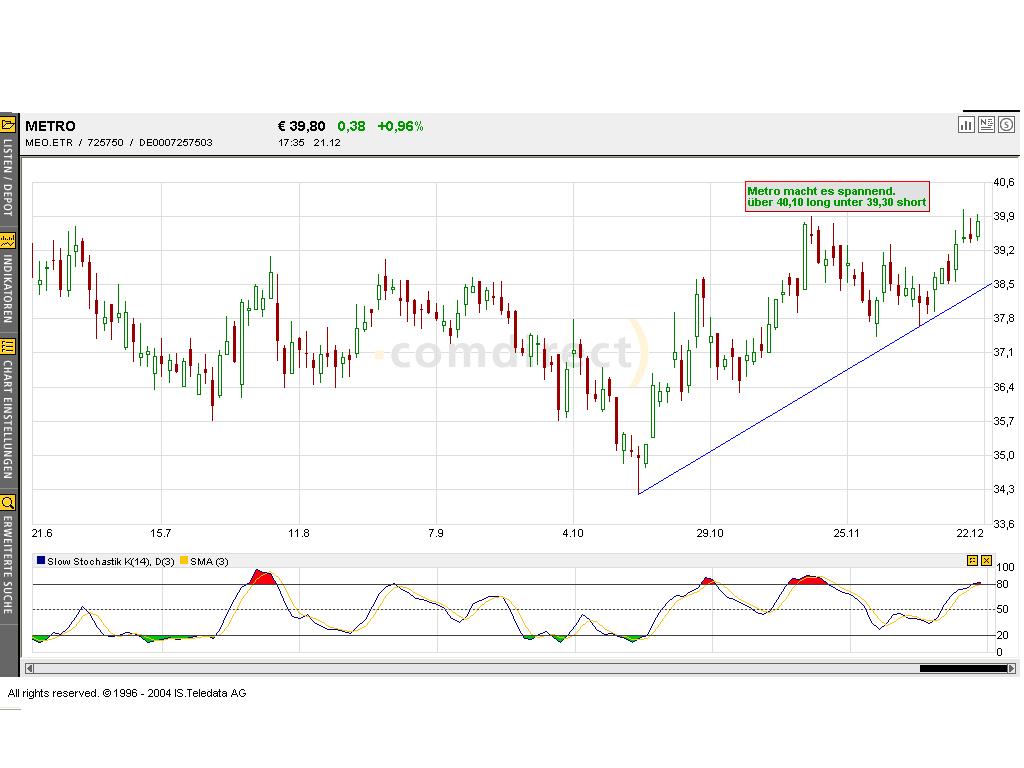Open the LISTEN / DEPOT sidebar tab
Screen dimensions: 1024x768
[x=8, y=177]
